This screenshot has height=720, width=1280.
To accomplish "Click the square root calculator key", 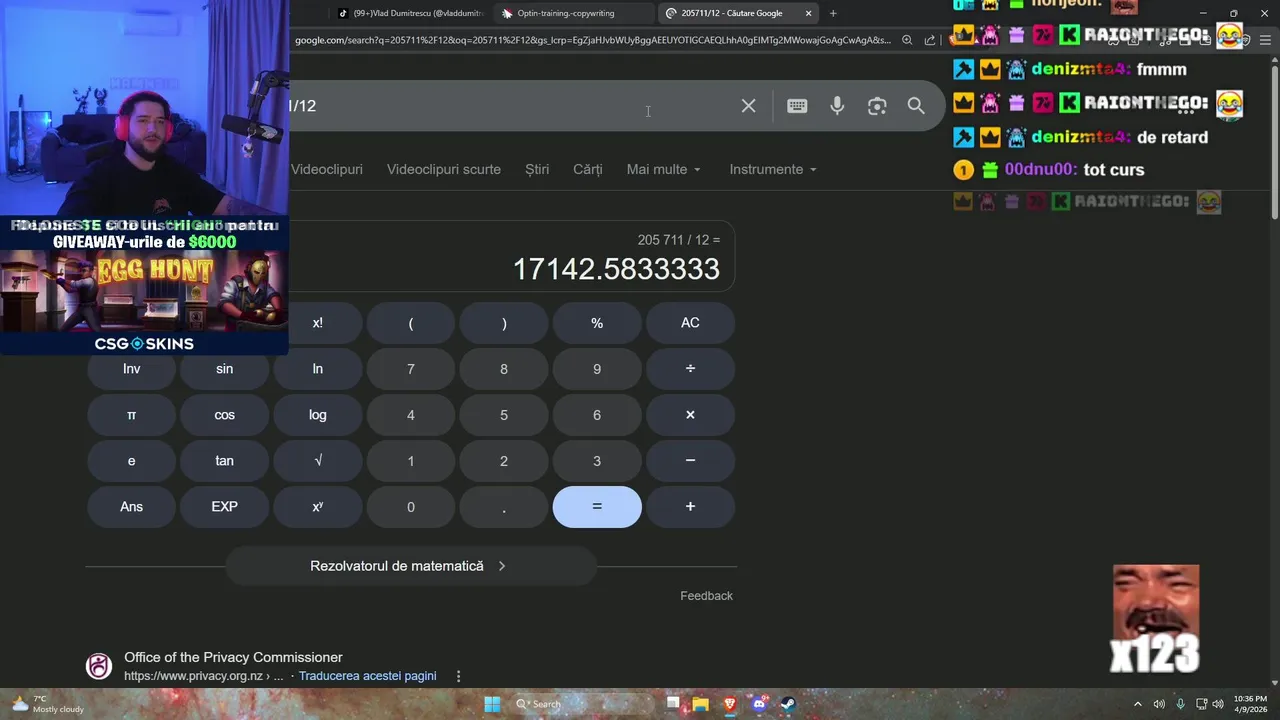I will click(317, 461).
